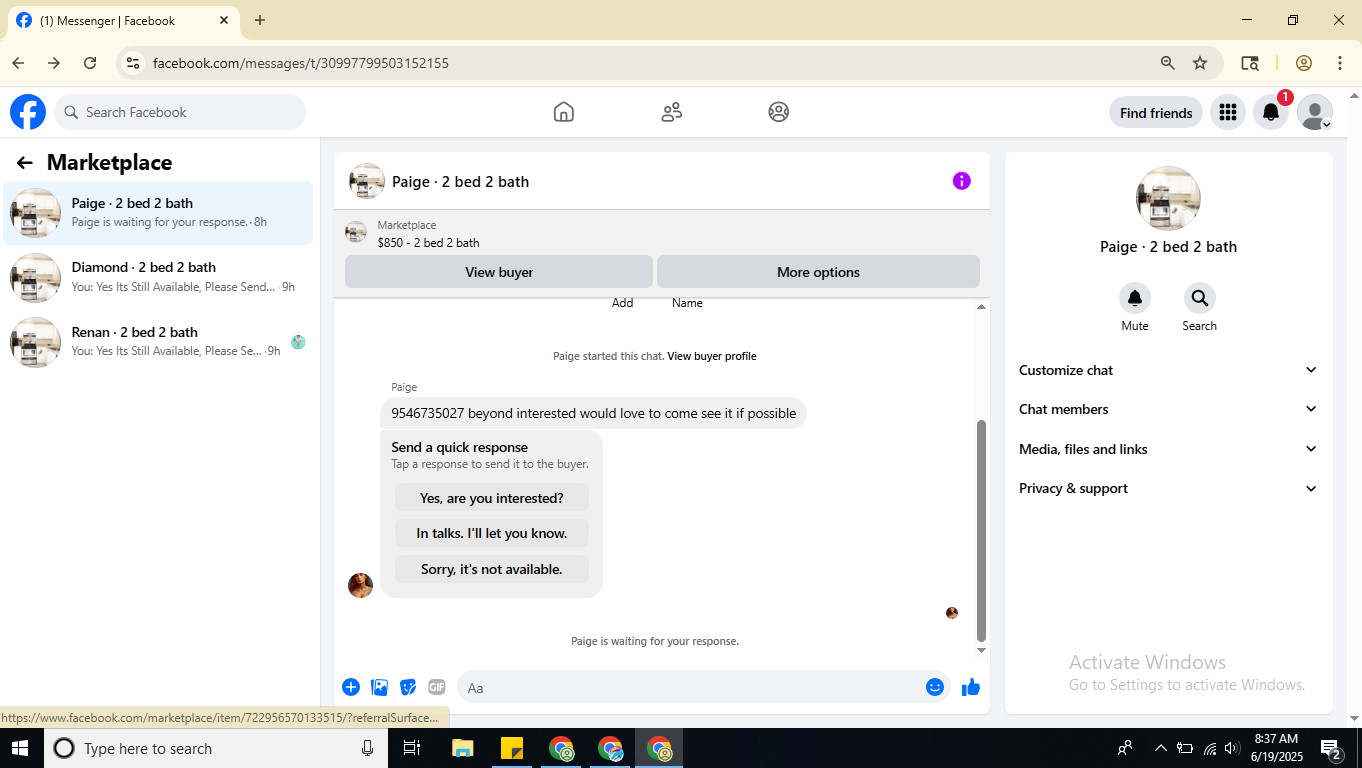The image size is (1362, 768).
Task: Click chat scrollbar up arrow
Action: 981,307
